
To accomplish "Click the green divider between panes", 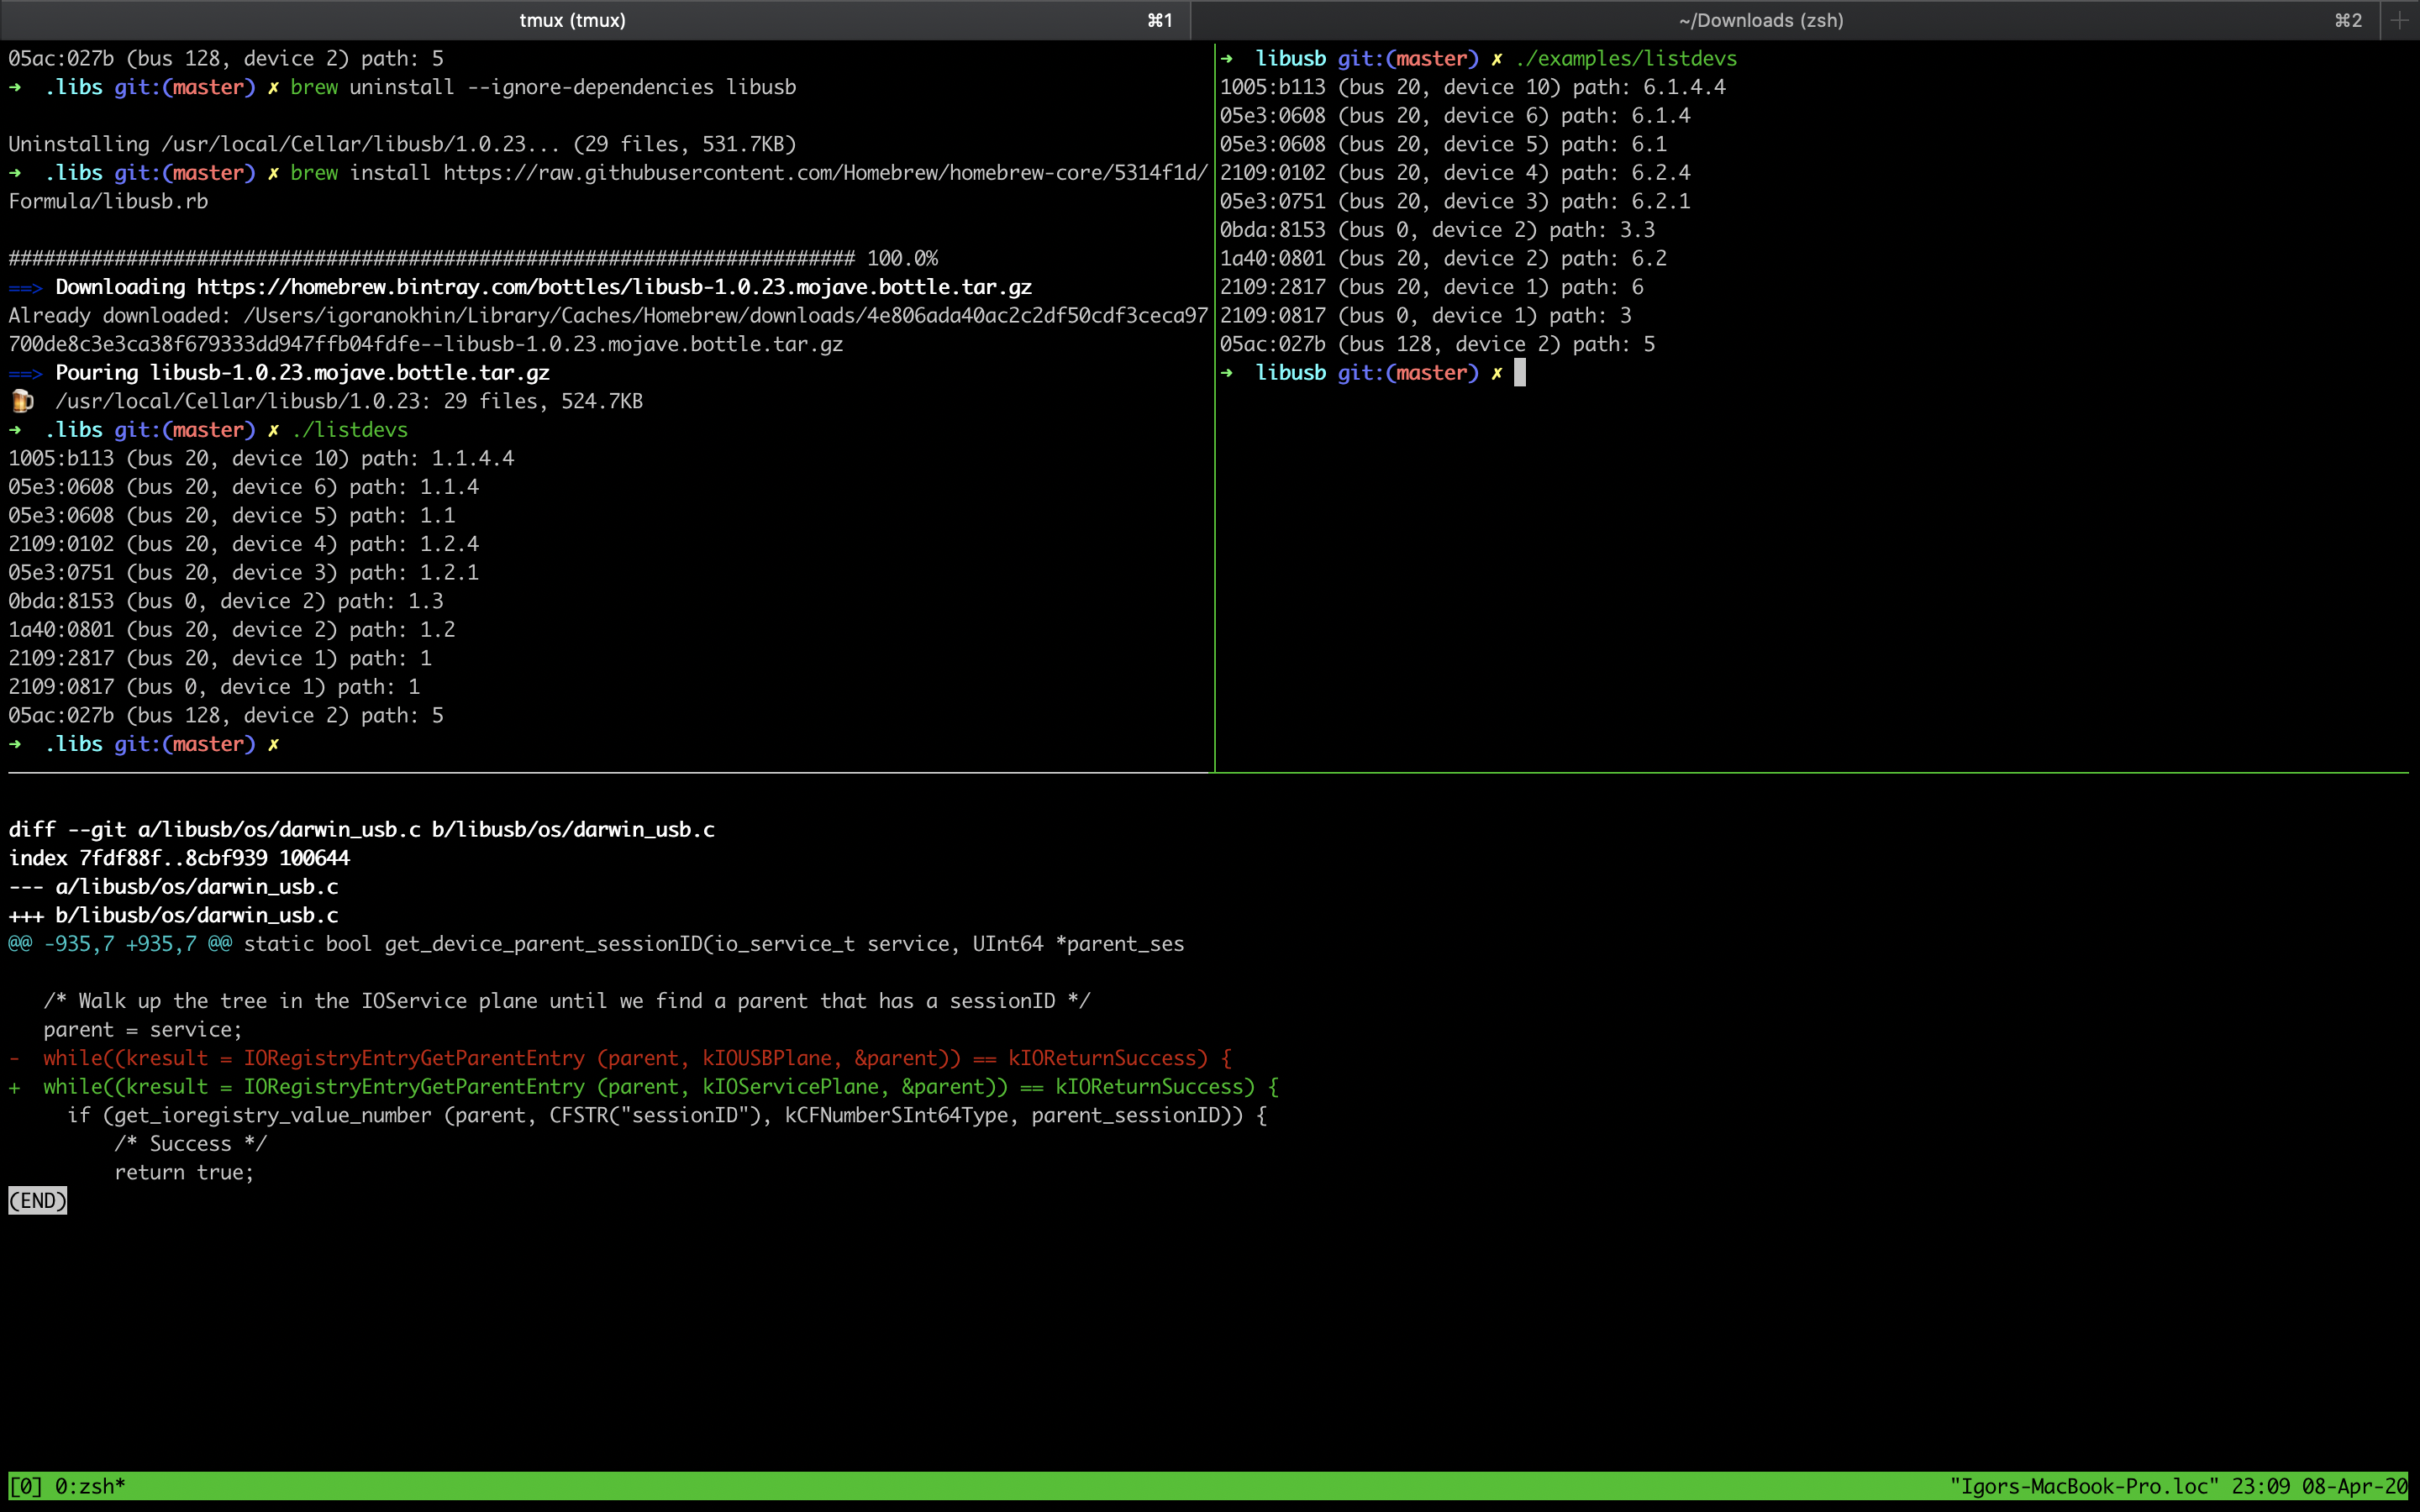I will coord(1214,400).
